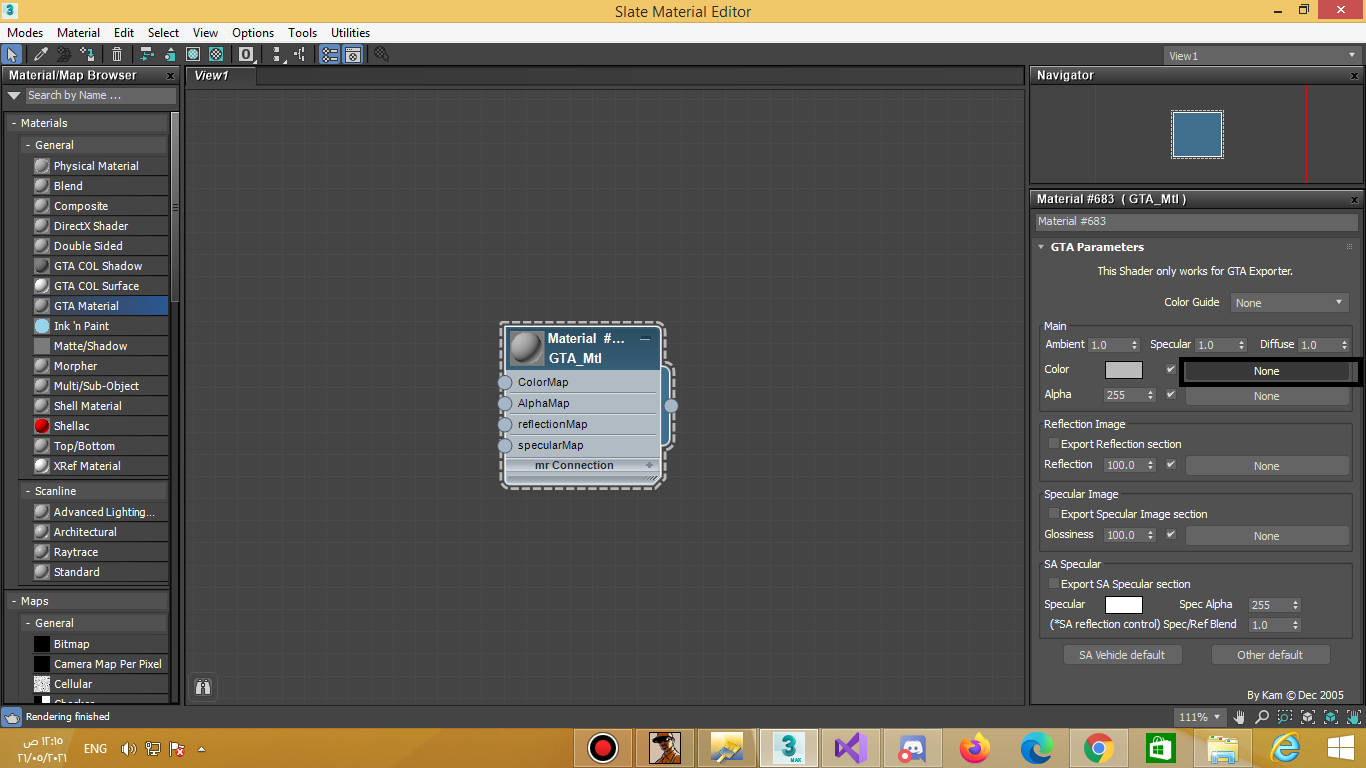The width and height of the screenshot is (1366, 768).
Task: Click the Select Tool arrow icon
Action: (13, 55)
